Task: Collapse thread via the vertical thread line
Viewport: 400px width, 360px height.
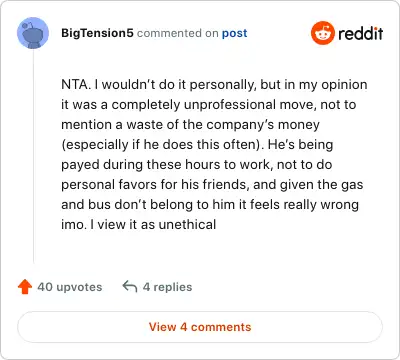Action: (34, 156)
